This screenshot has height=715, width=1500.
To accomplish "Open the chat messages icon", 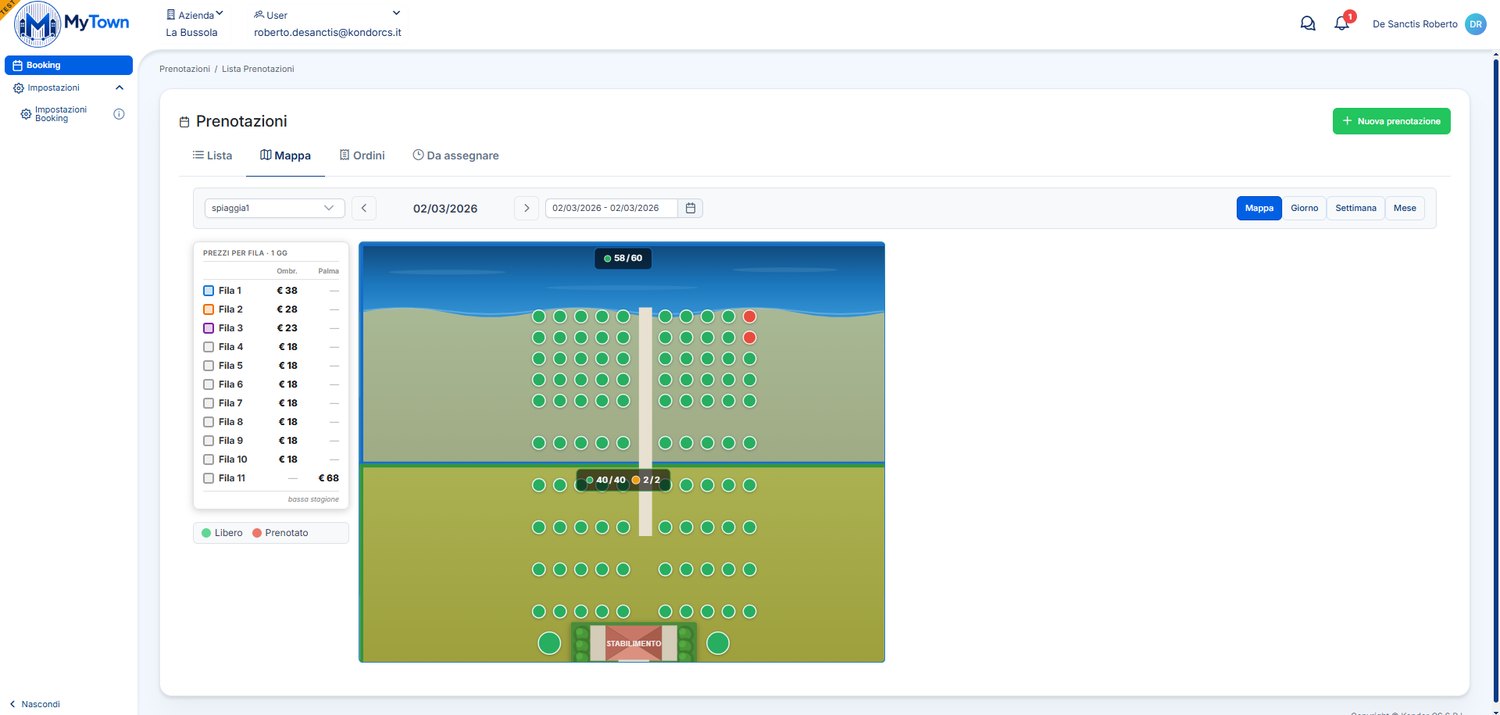I will (x=1308, y=24).
